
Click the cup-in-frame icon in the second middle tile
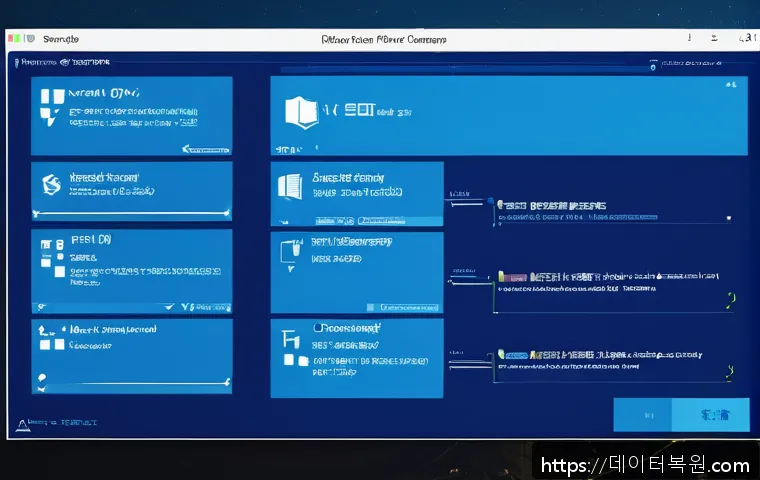(291, 251)
